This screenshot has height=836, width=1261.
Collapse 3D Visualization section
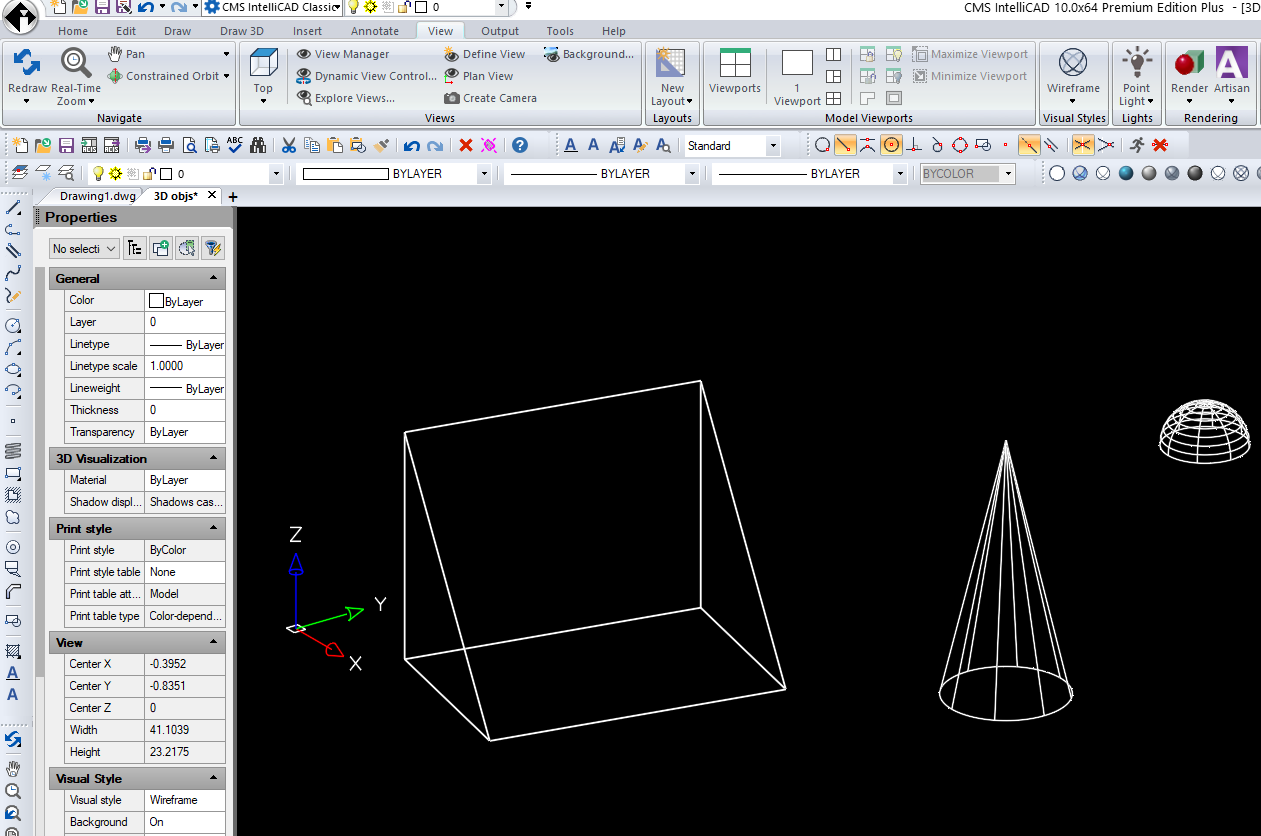(x=213, y=459)
